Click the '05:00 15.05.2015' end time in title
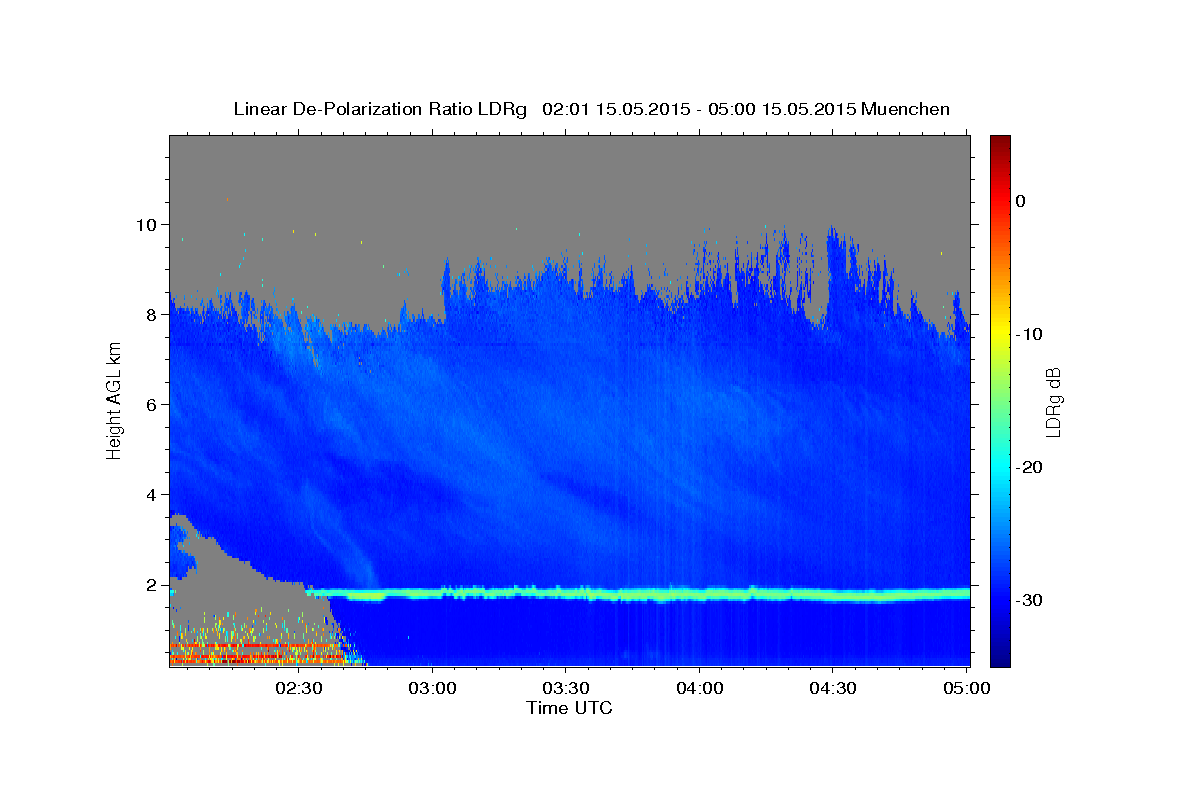The height and width of the screenshot is (800, 1200). pyautogui.click(x=782, y=109)
